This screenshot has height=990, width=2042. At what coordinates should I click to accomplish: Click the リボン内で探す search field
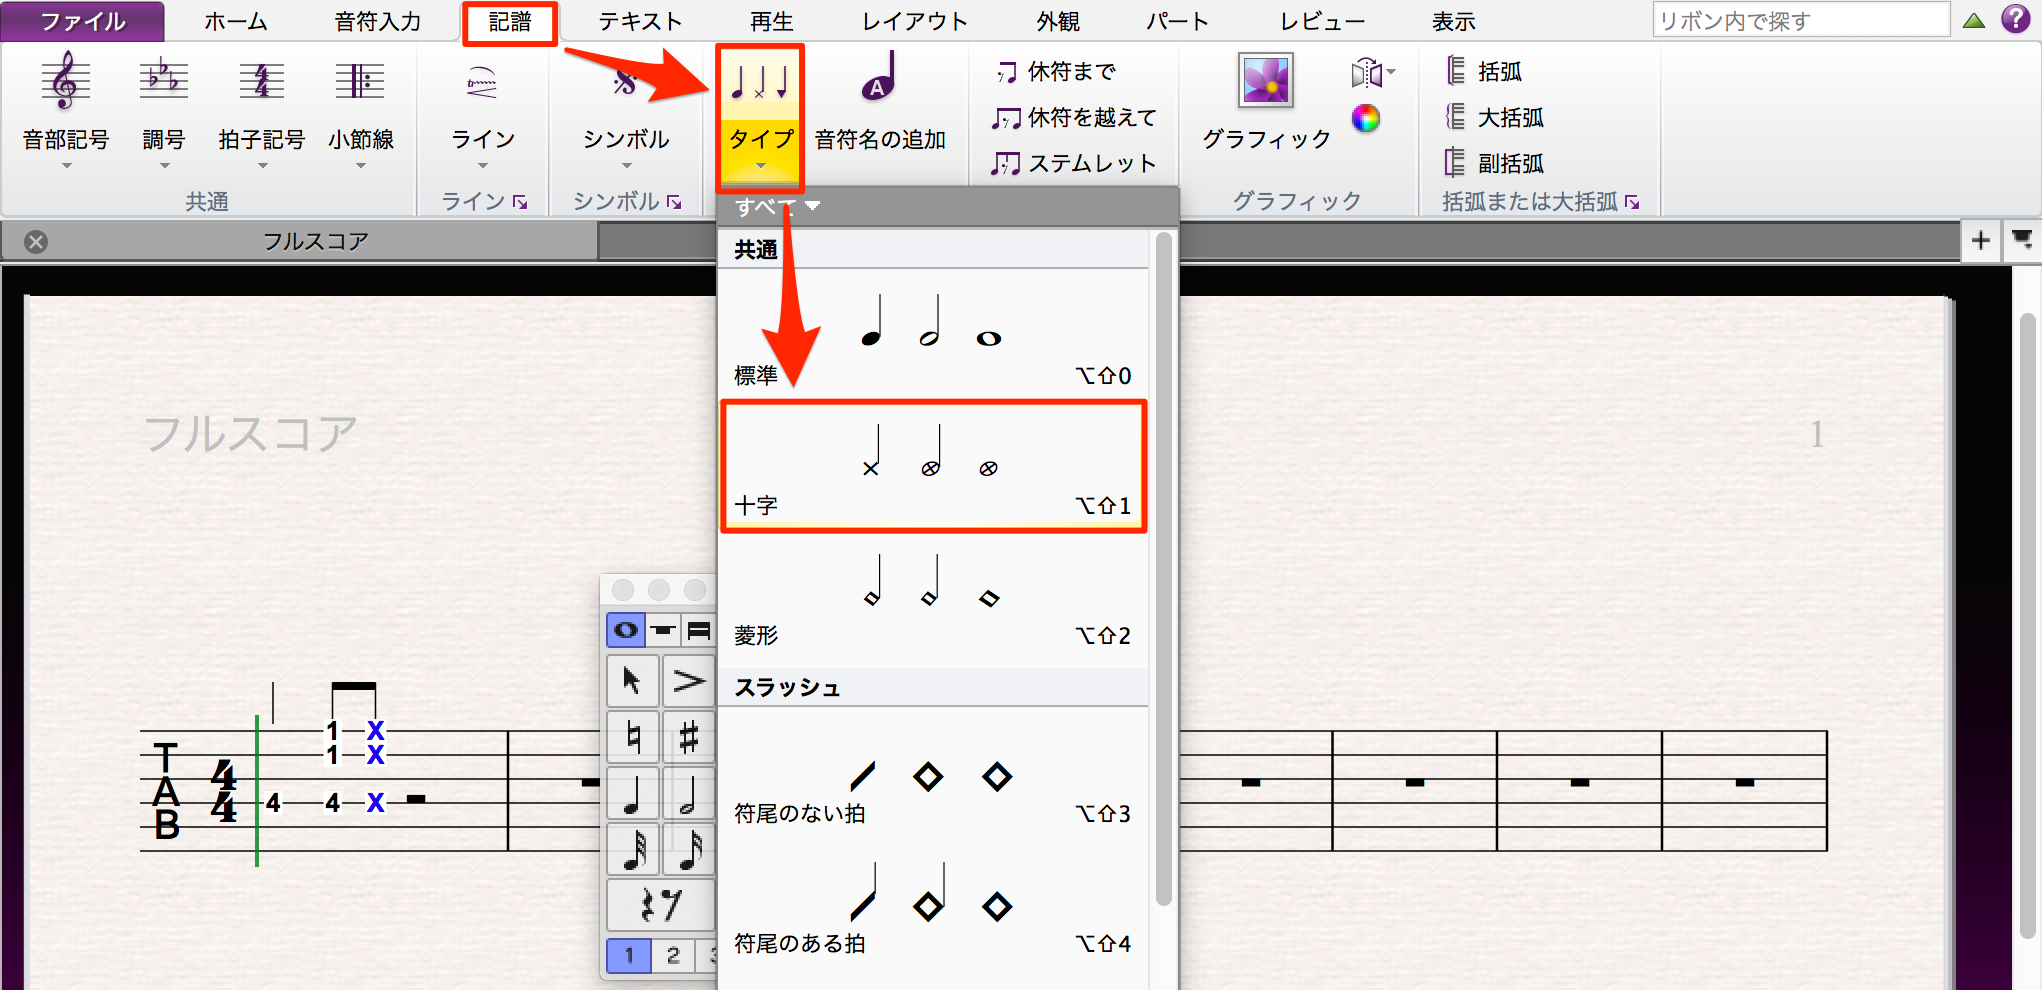point(1801,20)
